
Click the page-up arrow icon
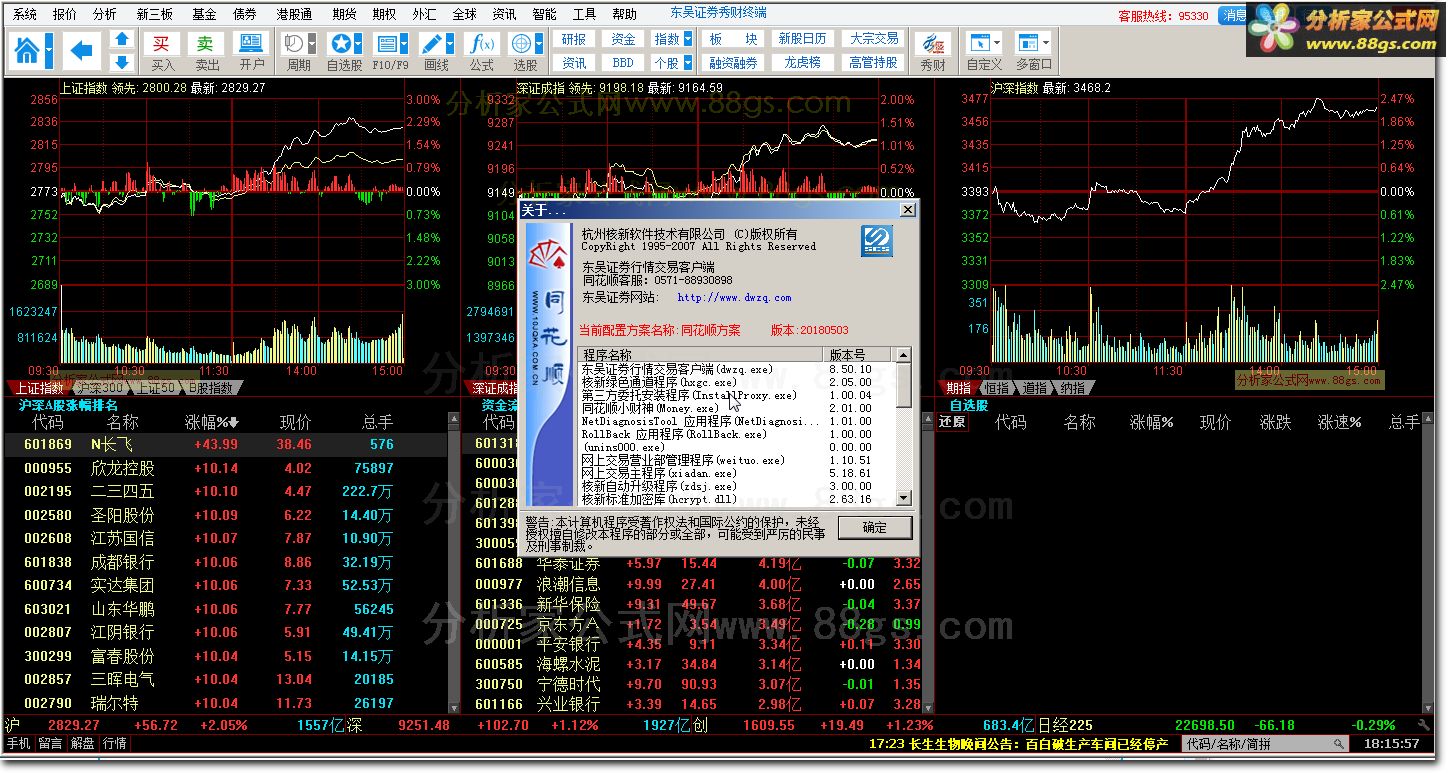[122, 40]
